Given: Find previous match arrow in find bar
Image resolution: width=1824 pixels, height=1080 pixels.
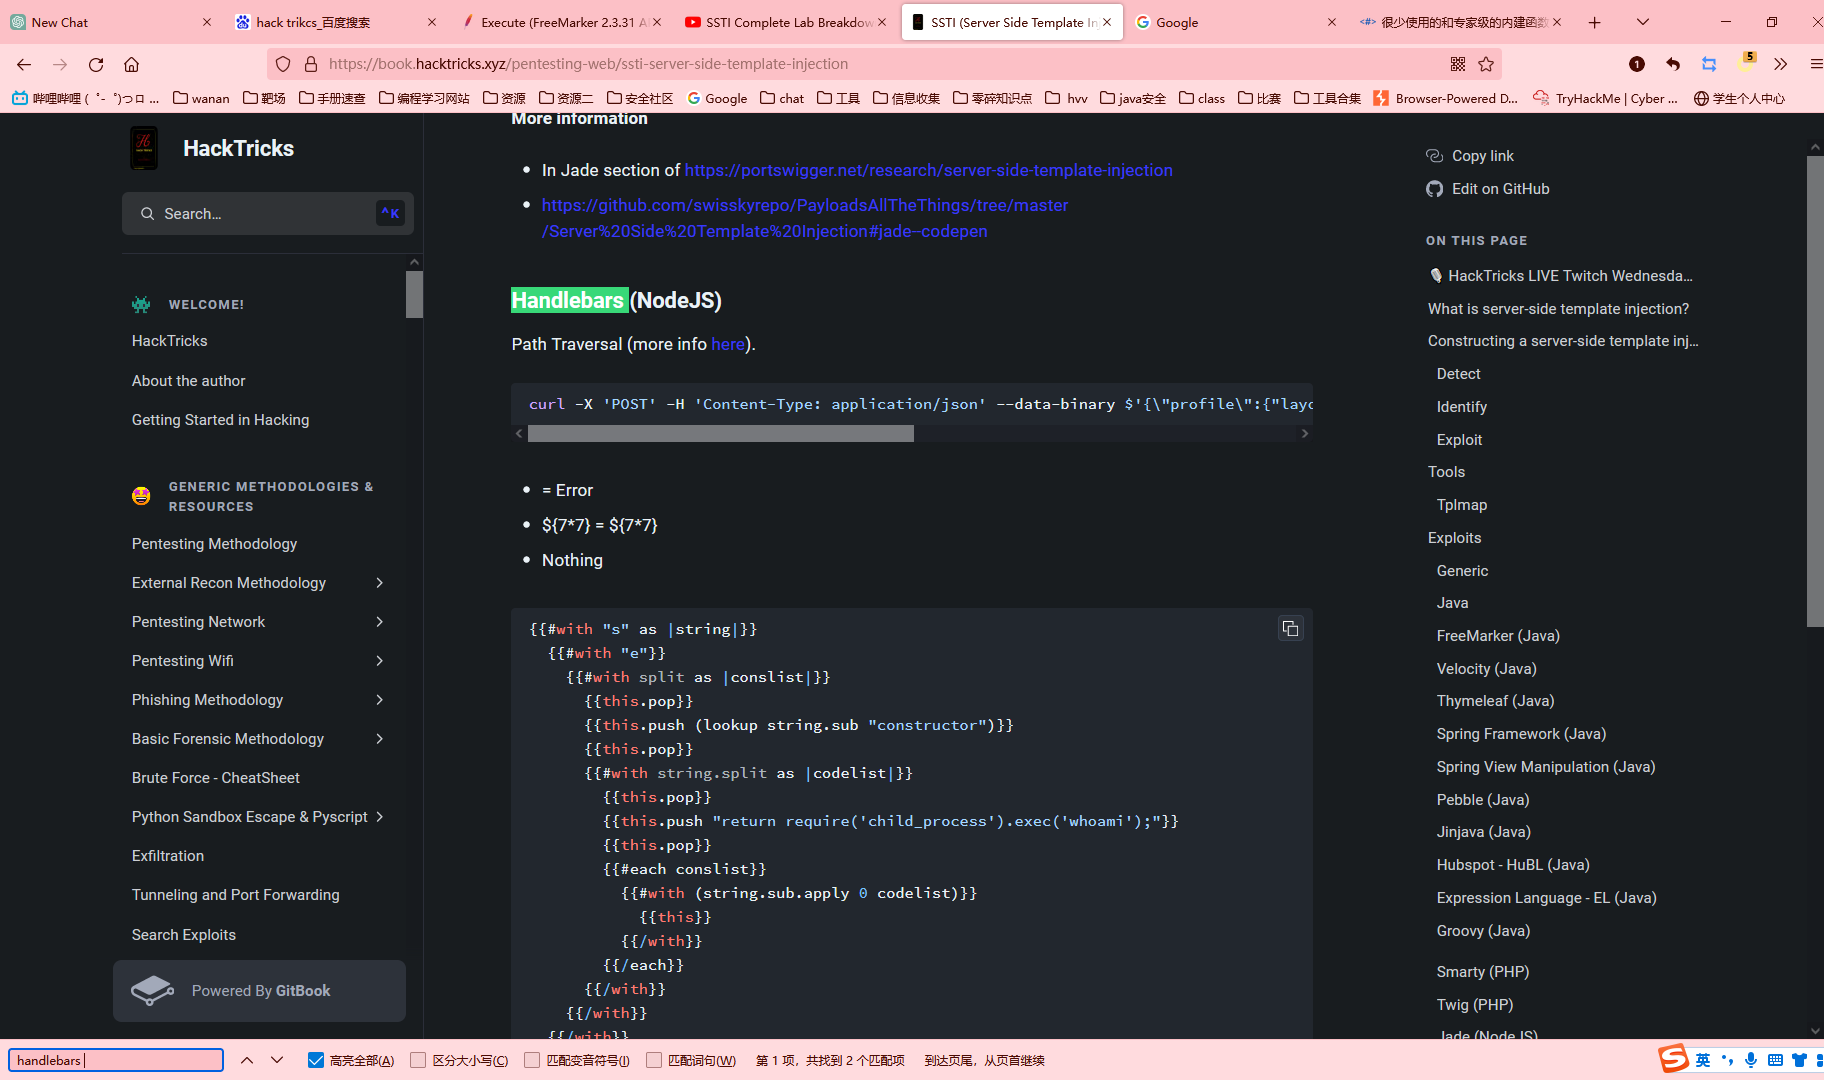Looking at the screenshot, I should [247, 1060].
